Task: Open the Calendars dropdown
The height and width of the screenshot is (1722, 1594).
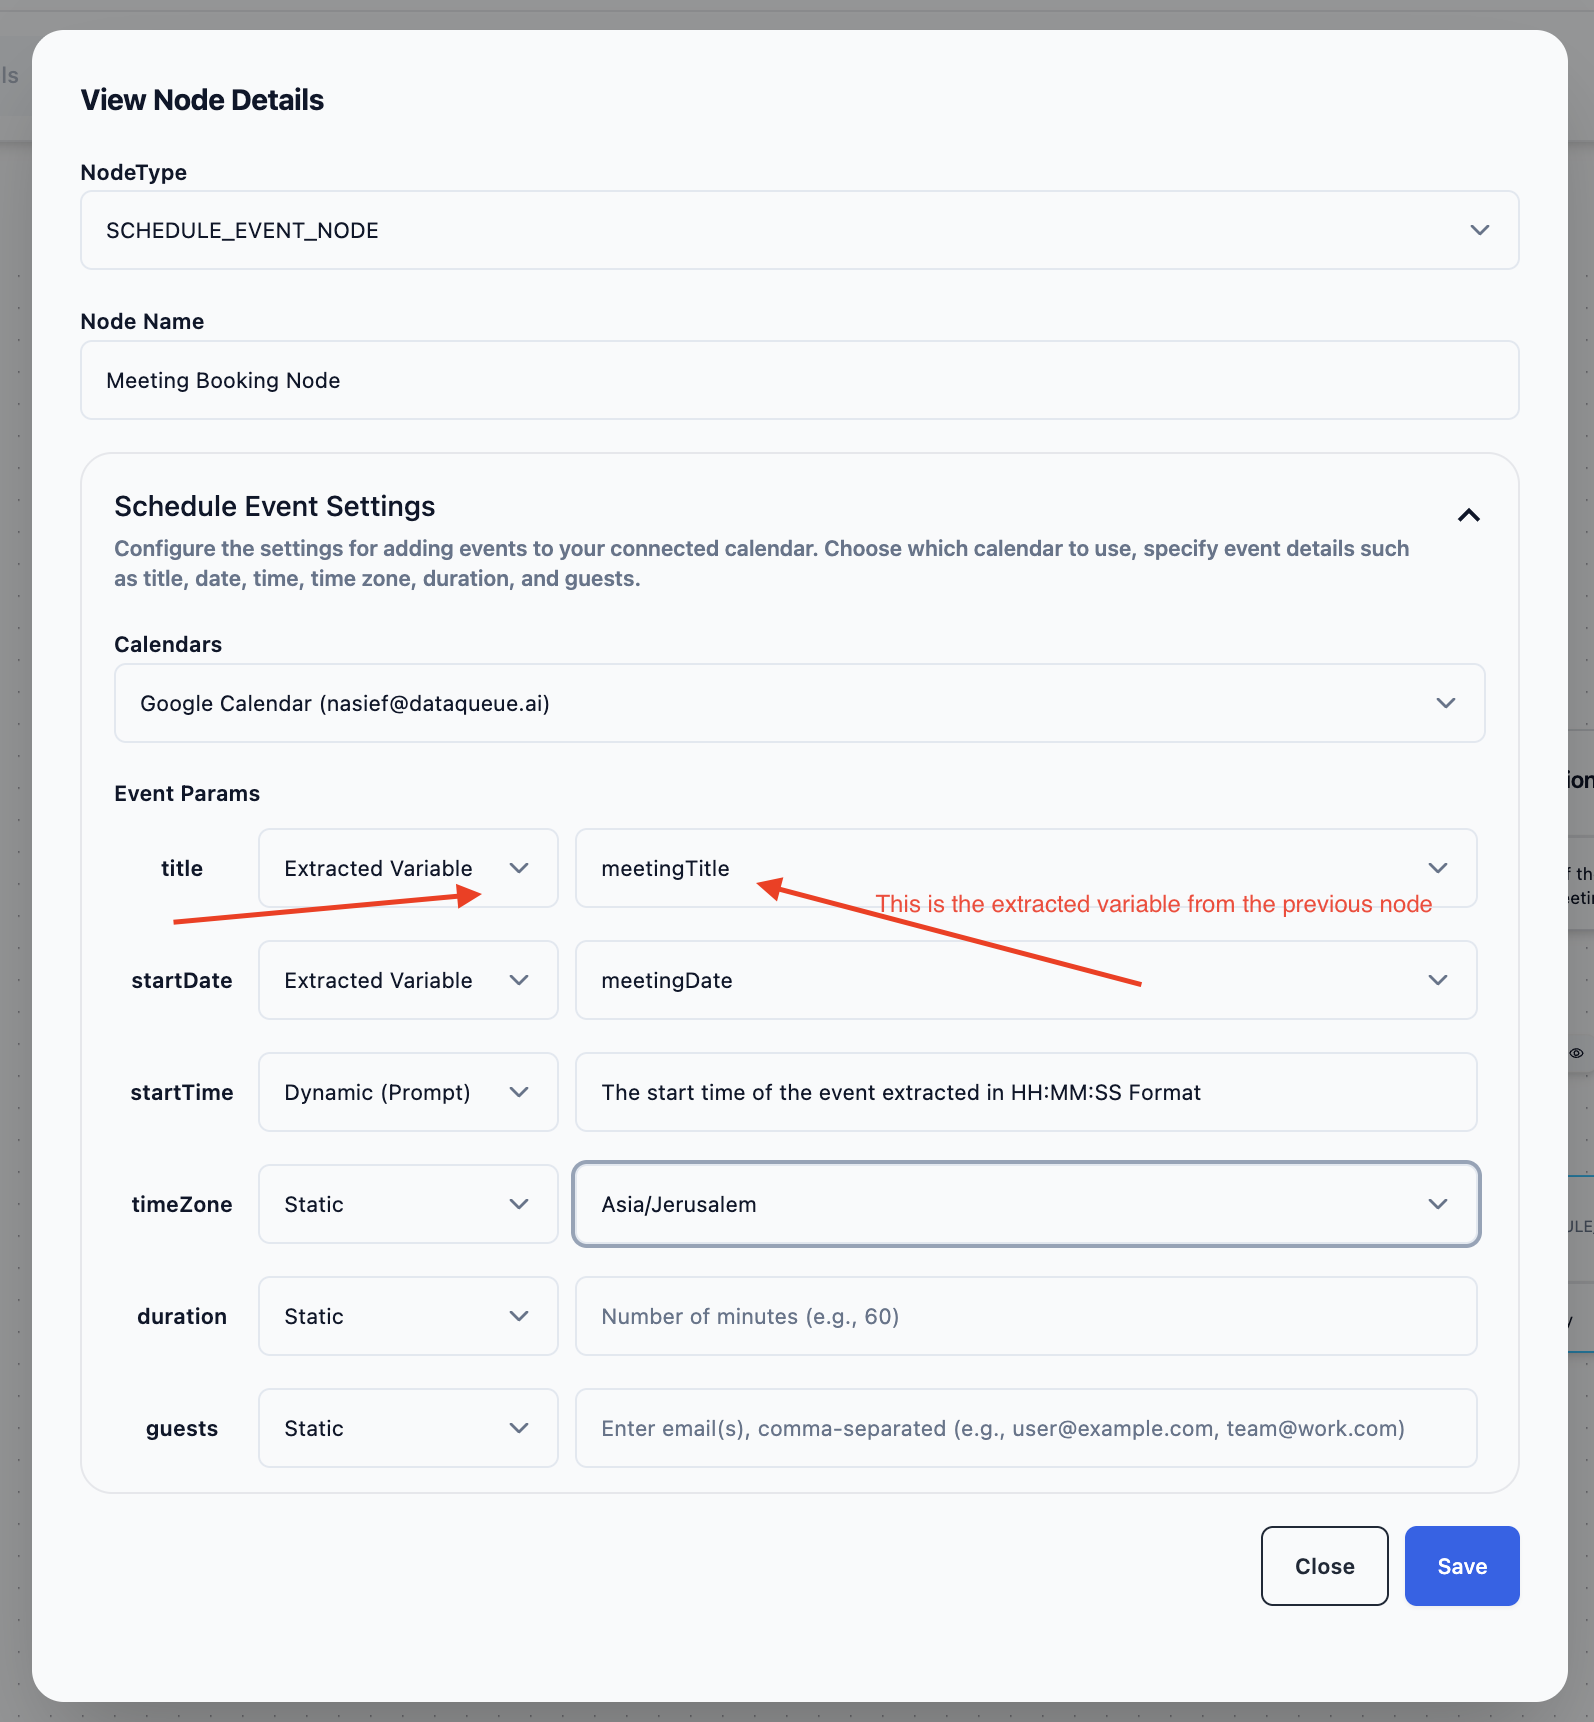Action: tap(799, 703)
